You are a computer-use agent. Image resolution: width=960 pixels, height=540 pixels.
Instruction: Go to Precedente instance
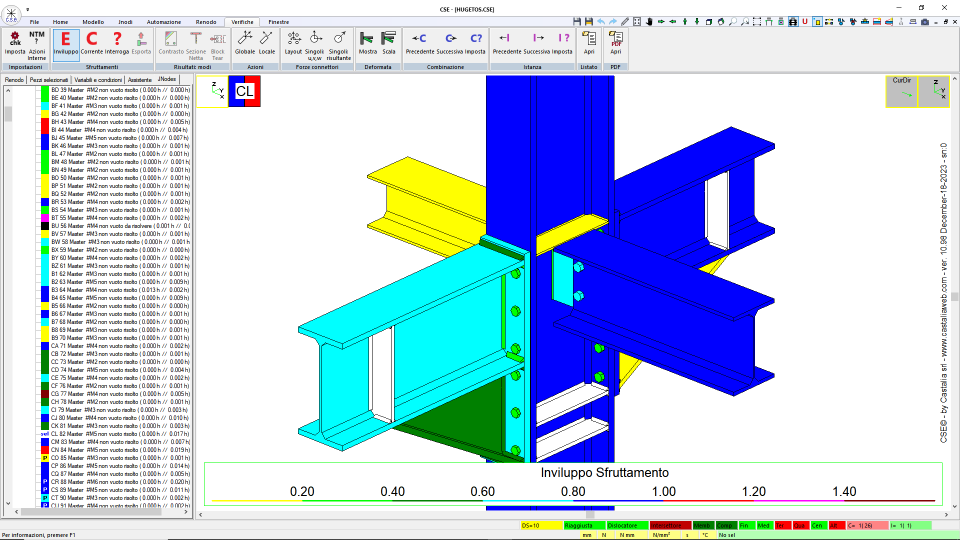[x=507, y=43]
